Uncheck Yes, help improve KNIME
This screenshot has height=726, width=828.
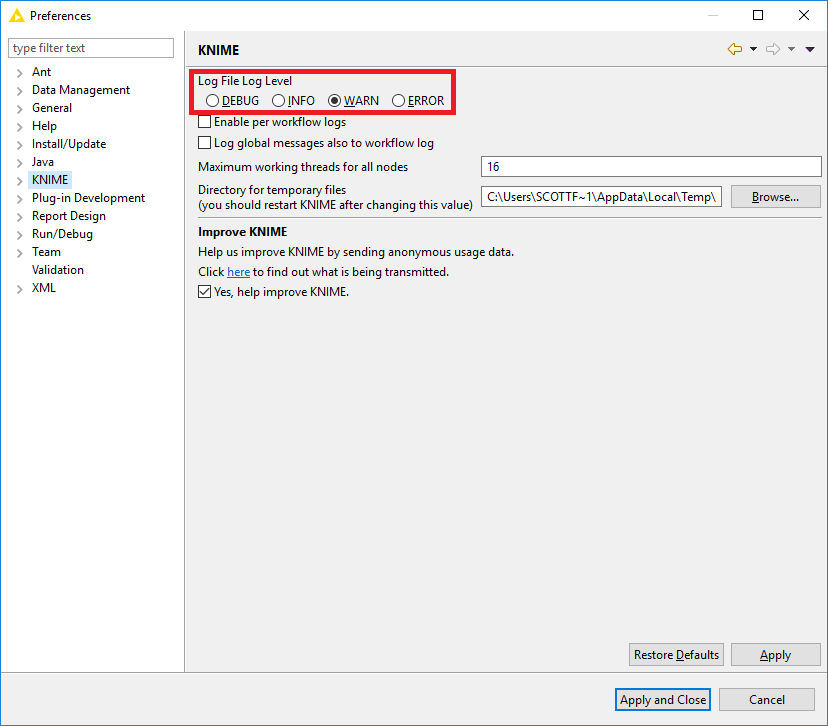click(x=204, y=291)
